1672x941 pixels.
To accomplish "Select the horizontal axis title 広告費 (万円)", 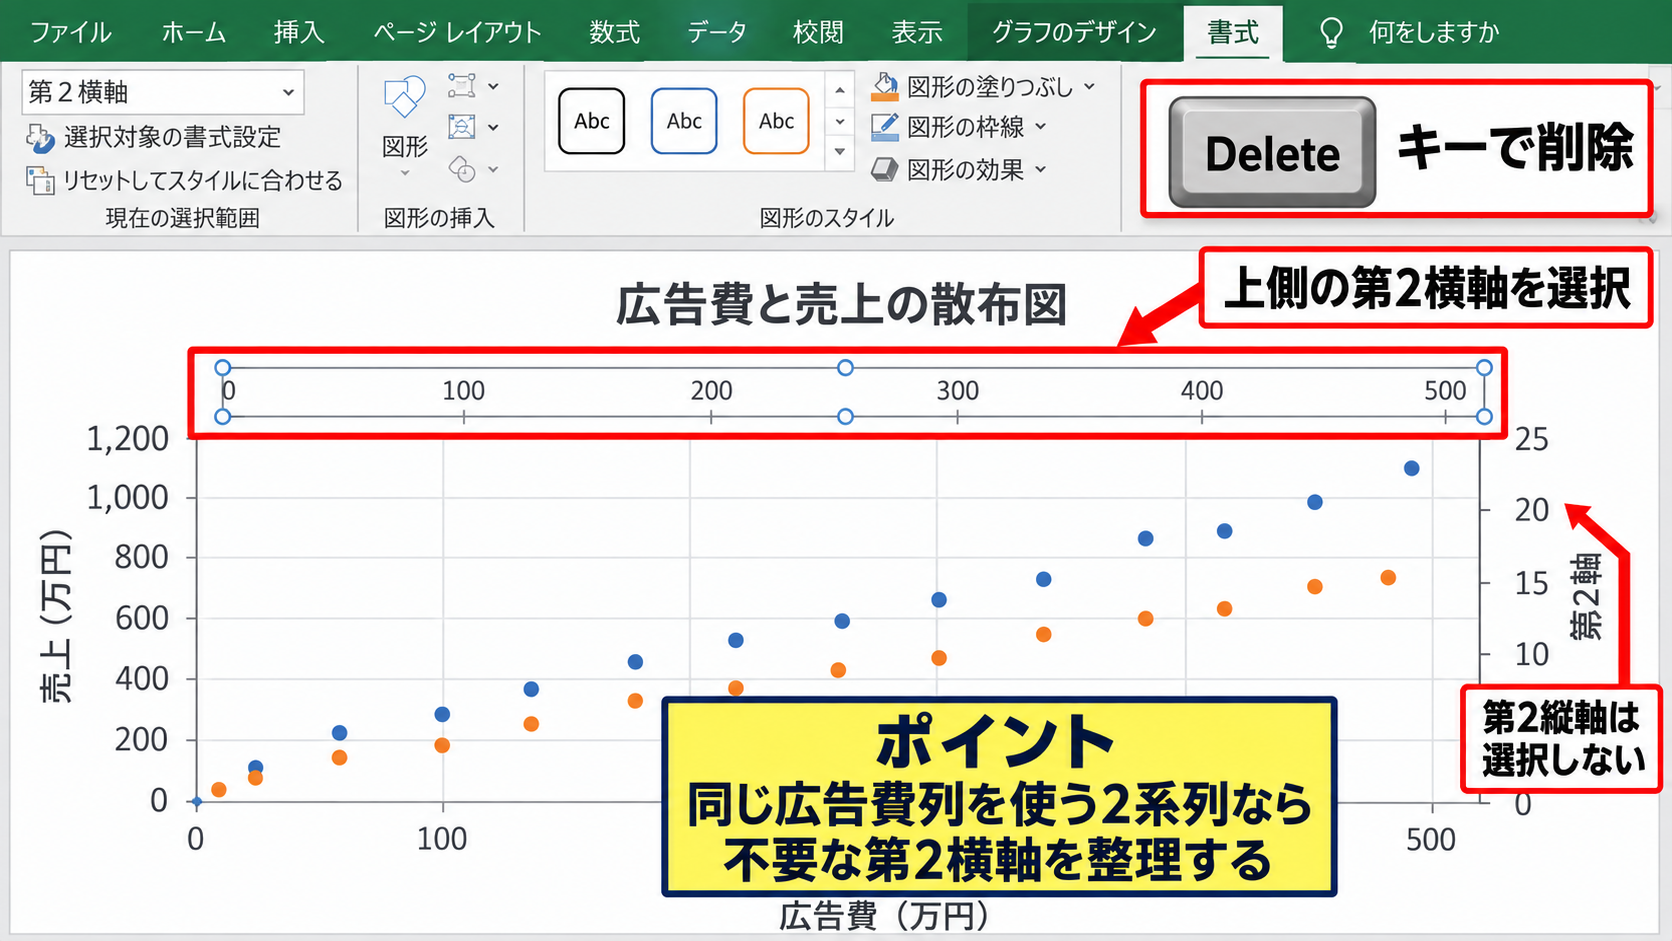I will 884,915.
